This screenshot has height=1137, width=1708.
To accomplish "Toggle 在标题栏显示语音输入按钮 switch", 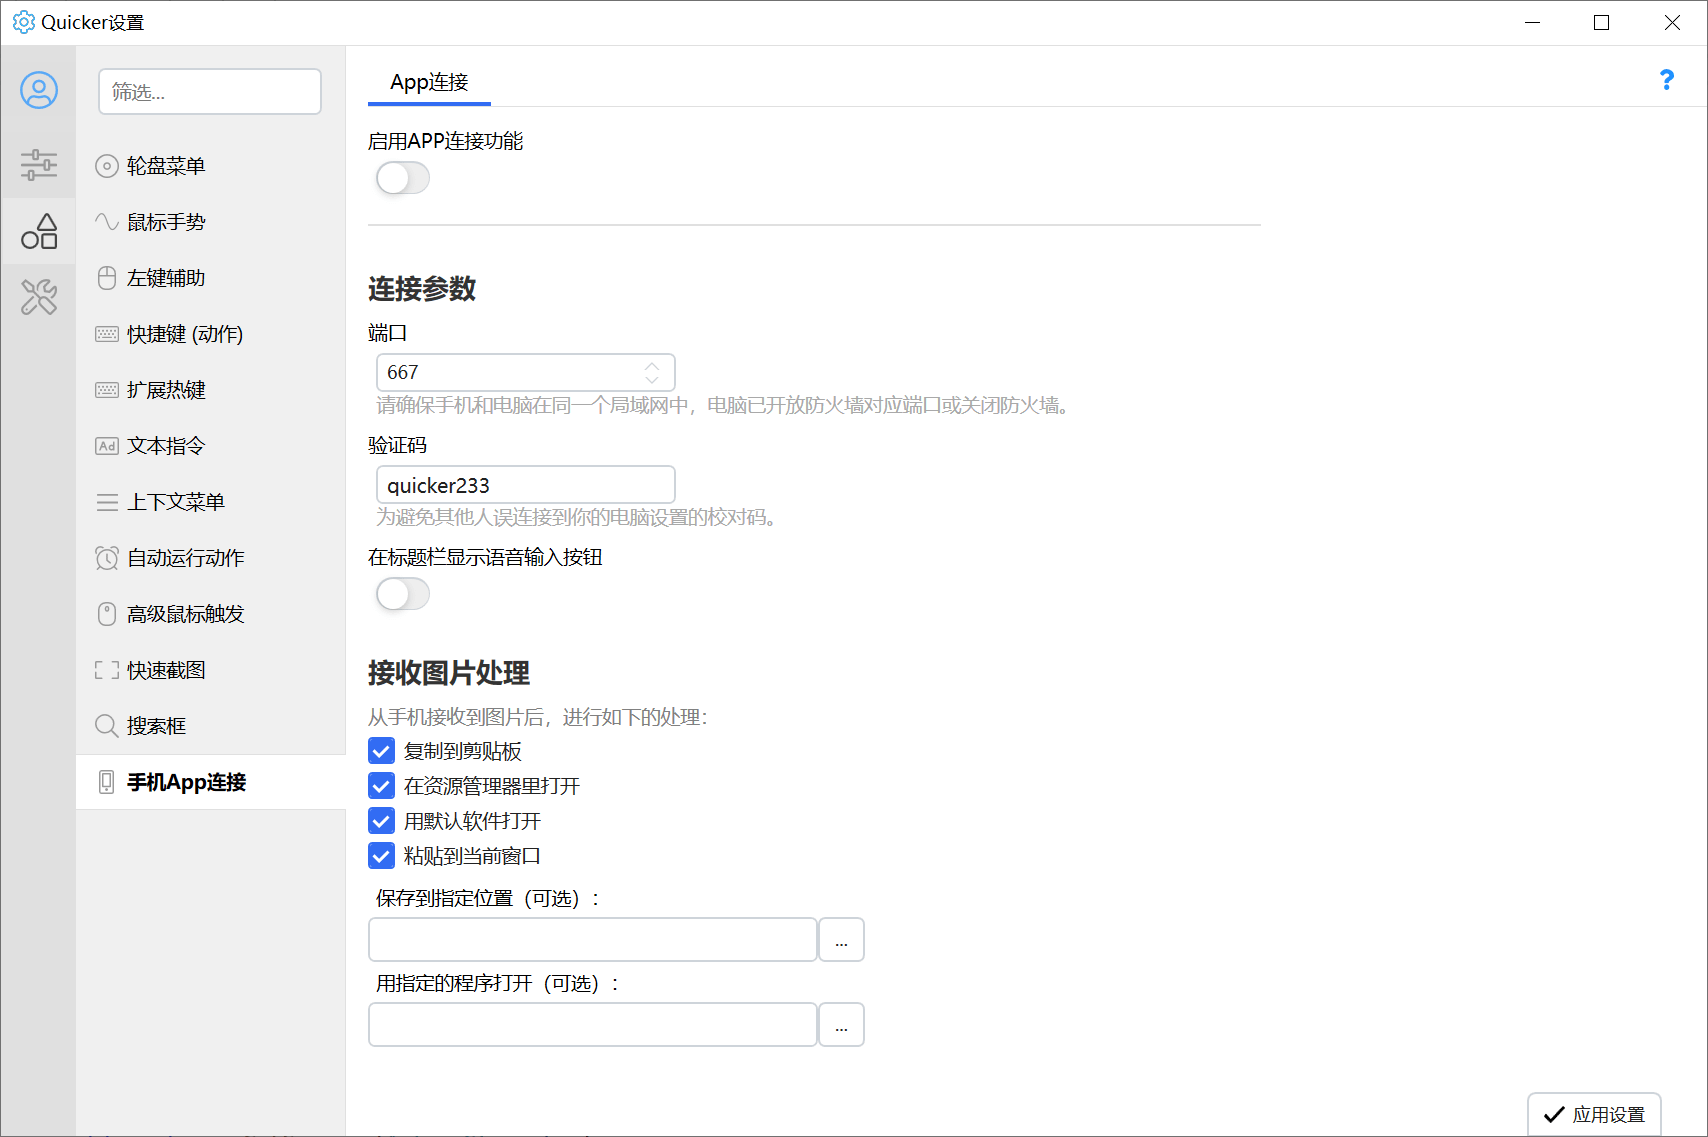I will [x=403, y=594].
